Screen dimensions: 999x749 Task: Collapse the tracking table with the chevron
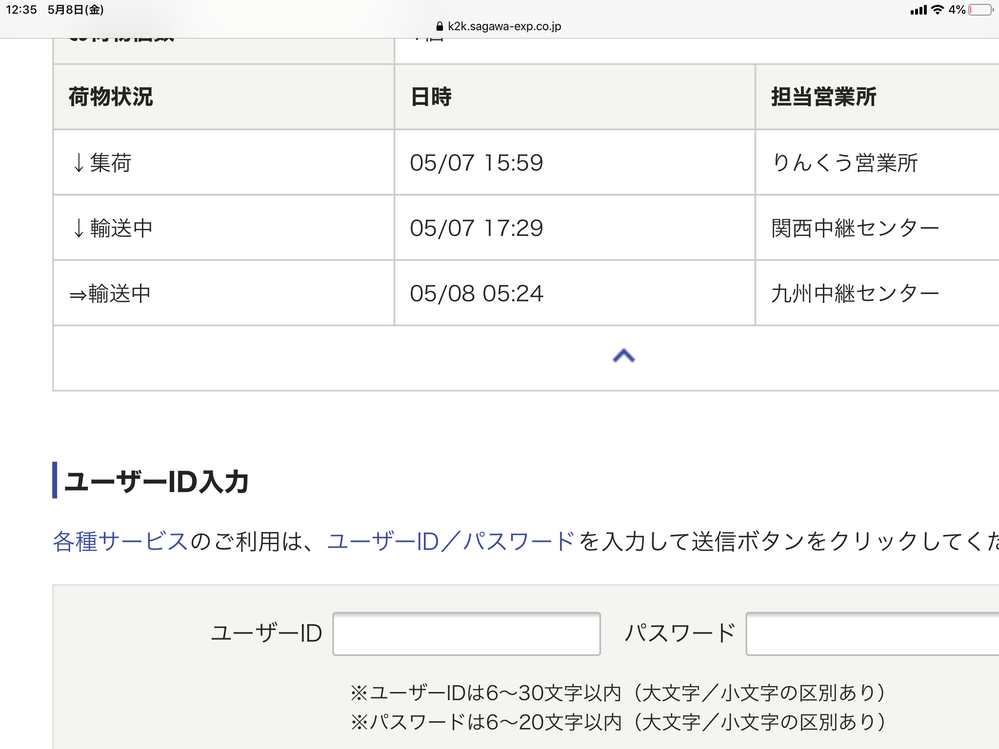624,356
